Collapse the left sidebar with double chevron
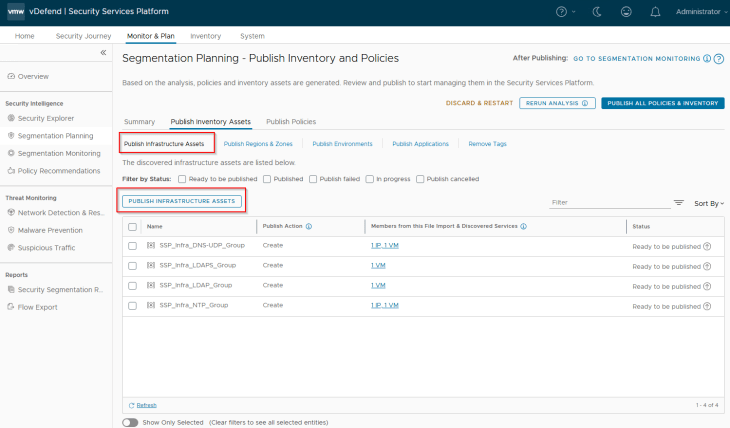The image size is (730, 428). 102,53
